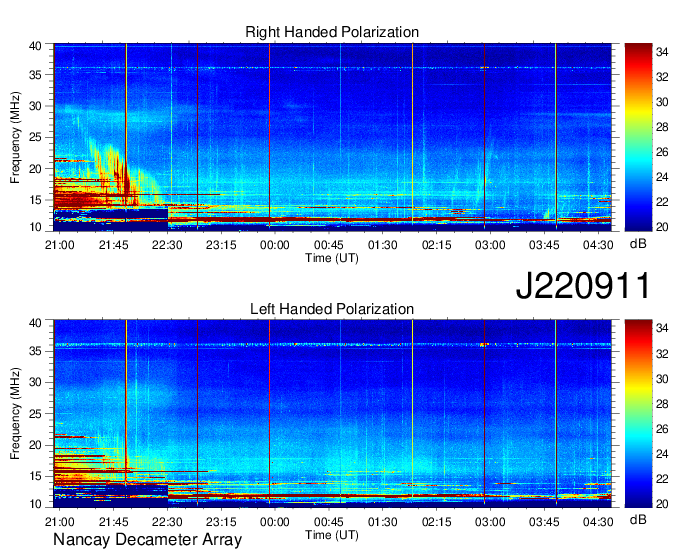Click the 00:45 time tick of the Right Handed plot
The width and height of the screenshot is (680, 552).
tap(329, 245)
